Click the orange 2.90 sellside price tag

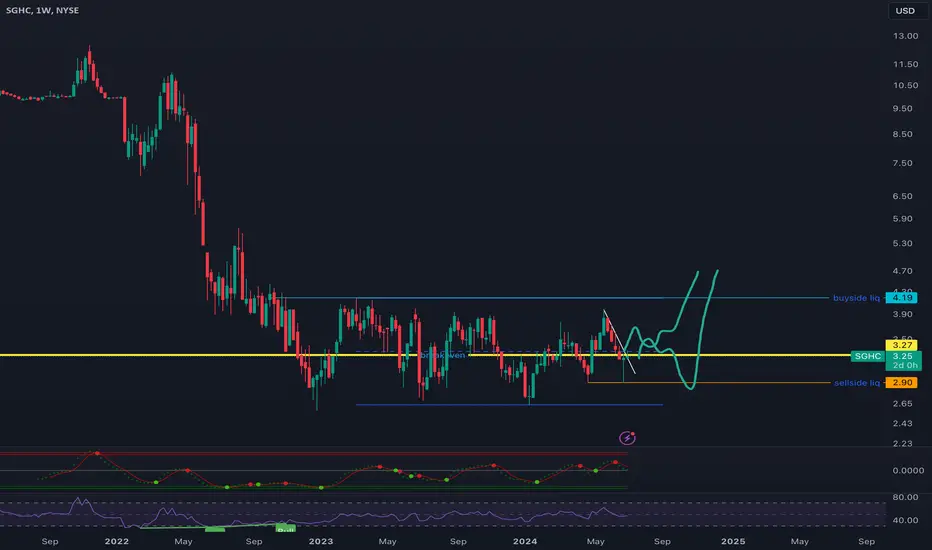[902, 383]
